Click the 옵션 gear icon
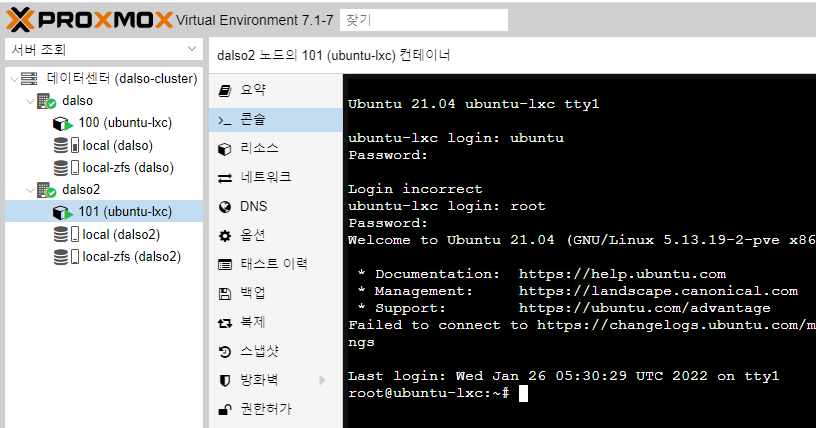816x428 pixels. pos(225,236)
